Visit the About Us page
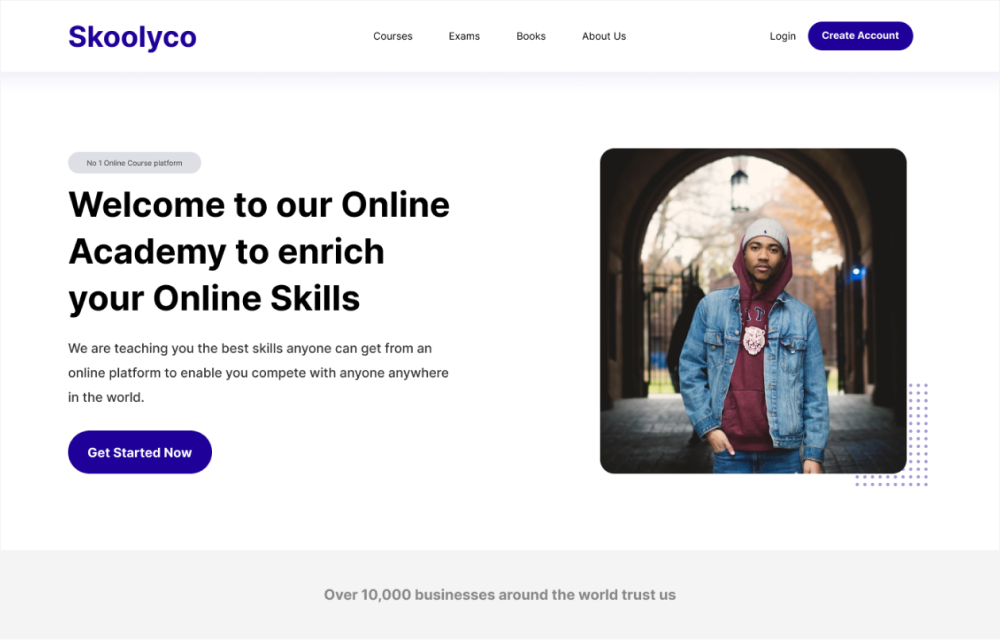The width and height of the screenshot is (1000, 640). click(x=604, y=36)
